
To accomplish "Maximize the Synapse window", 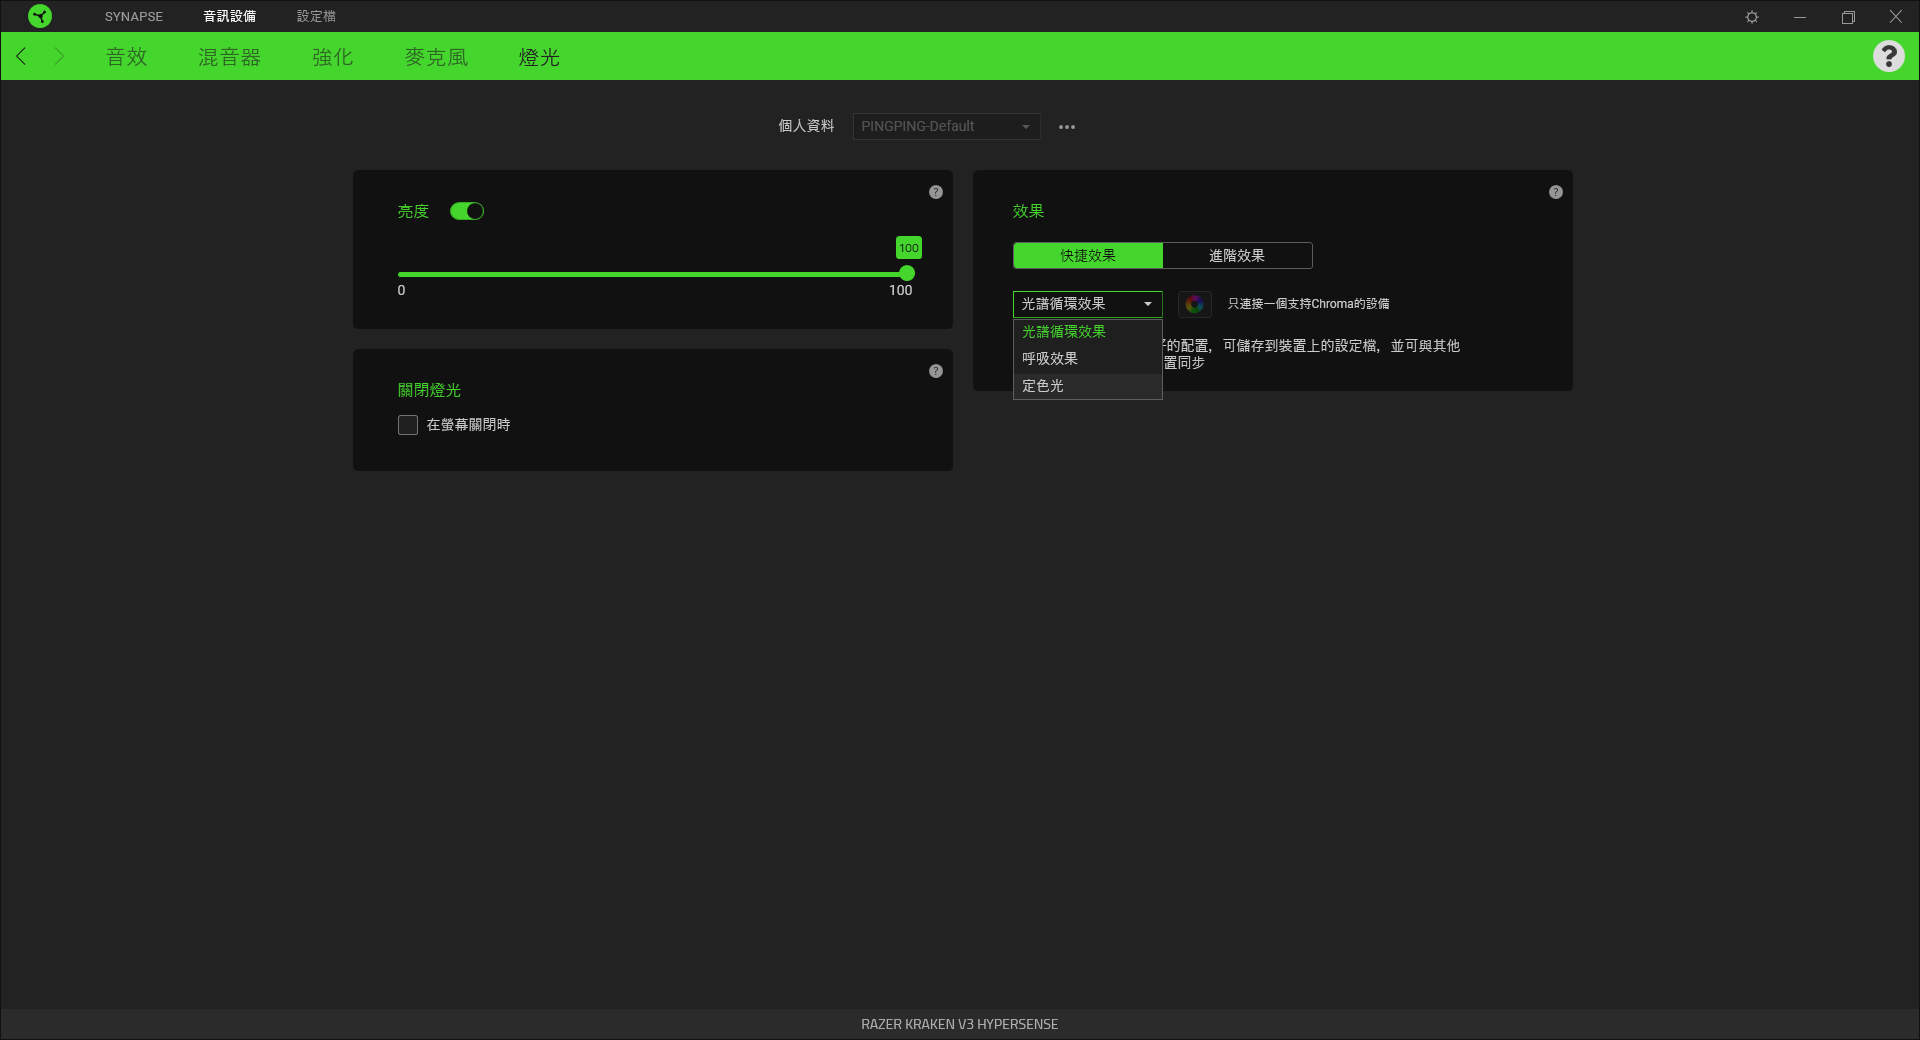I will [x=1848, y=17].
